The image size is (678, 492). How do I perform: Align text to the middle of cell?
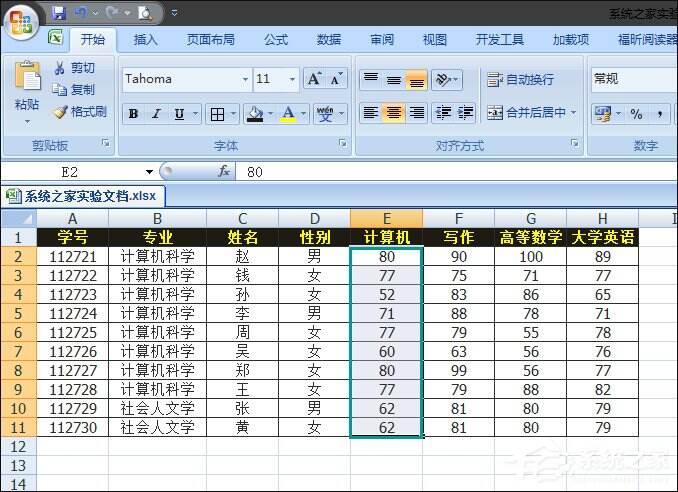(393, 80)
